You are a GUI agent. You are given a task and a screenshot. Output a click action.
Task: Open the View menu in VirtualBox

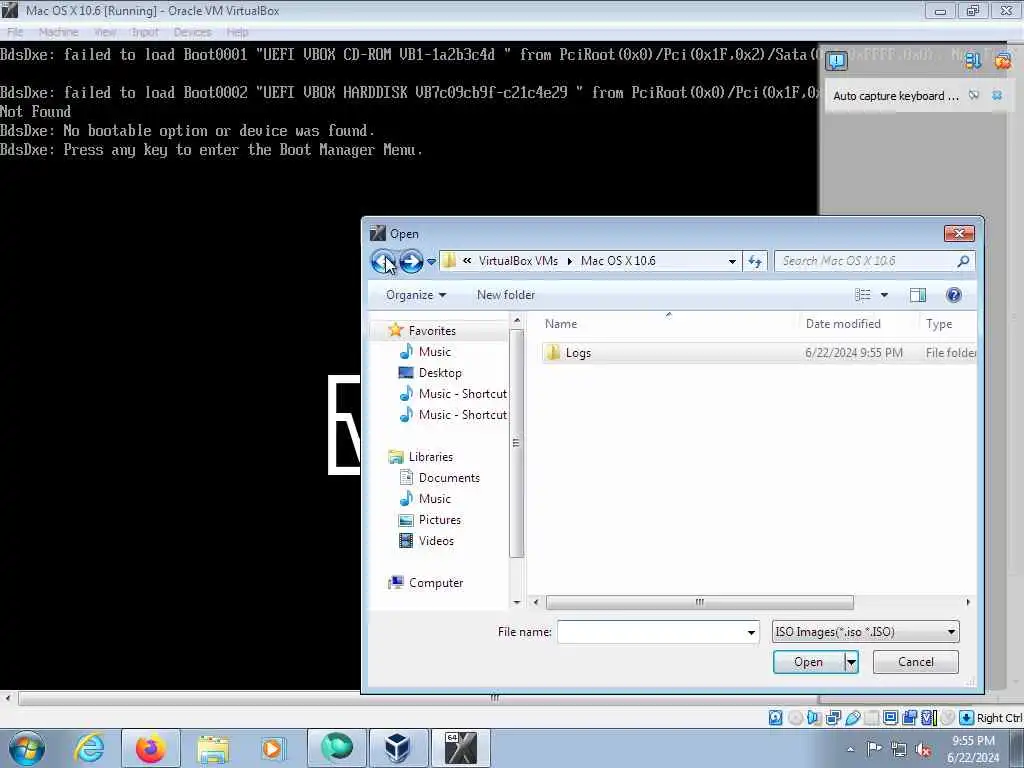coord(104,32)
